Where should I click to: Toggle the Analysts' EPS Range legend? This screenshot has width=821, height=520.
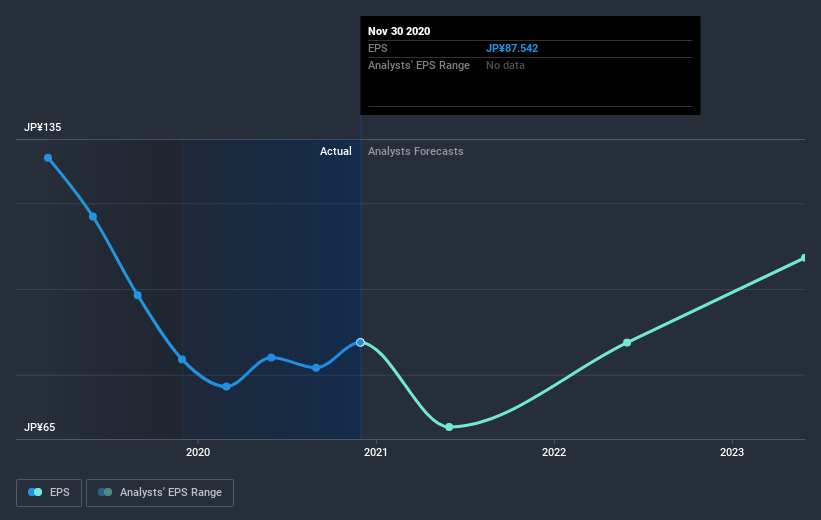(x=160, y=493)
